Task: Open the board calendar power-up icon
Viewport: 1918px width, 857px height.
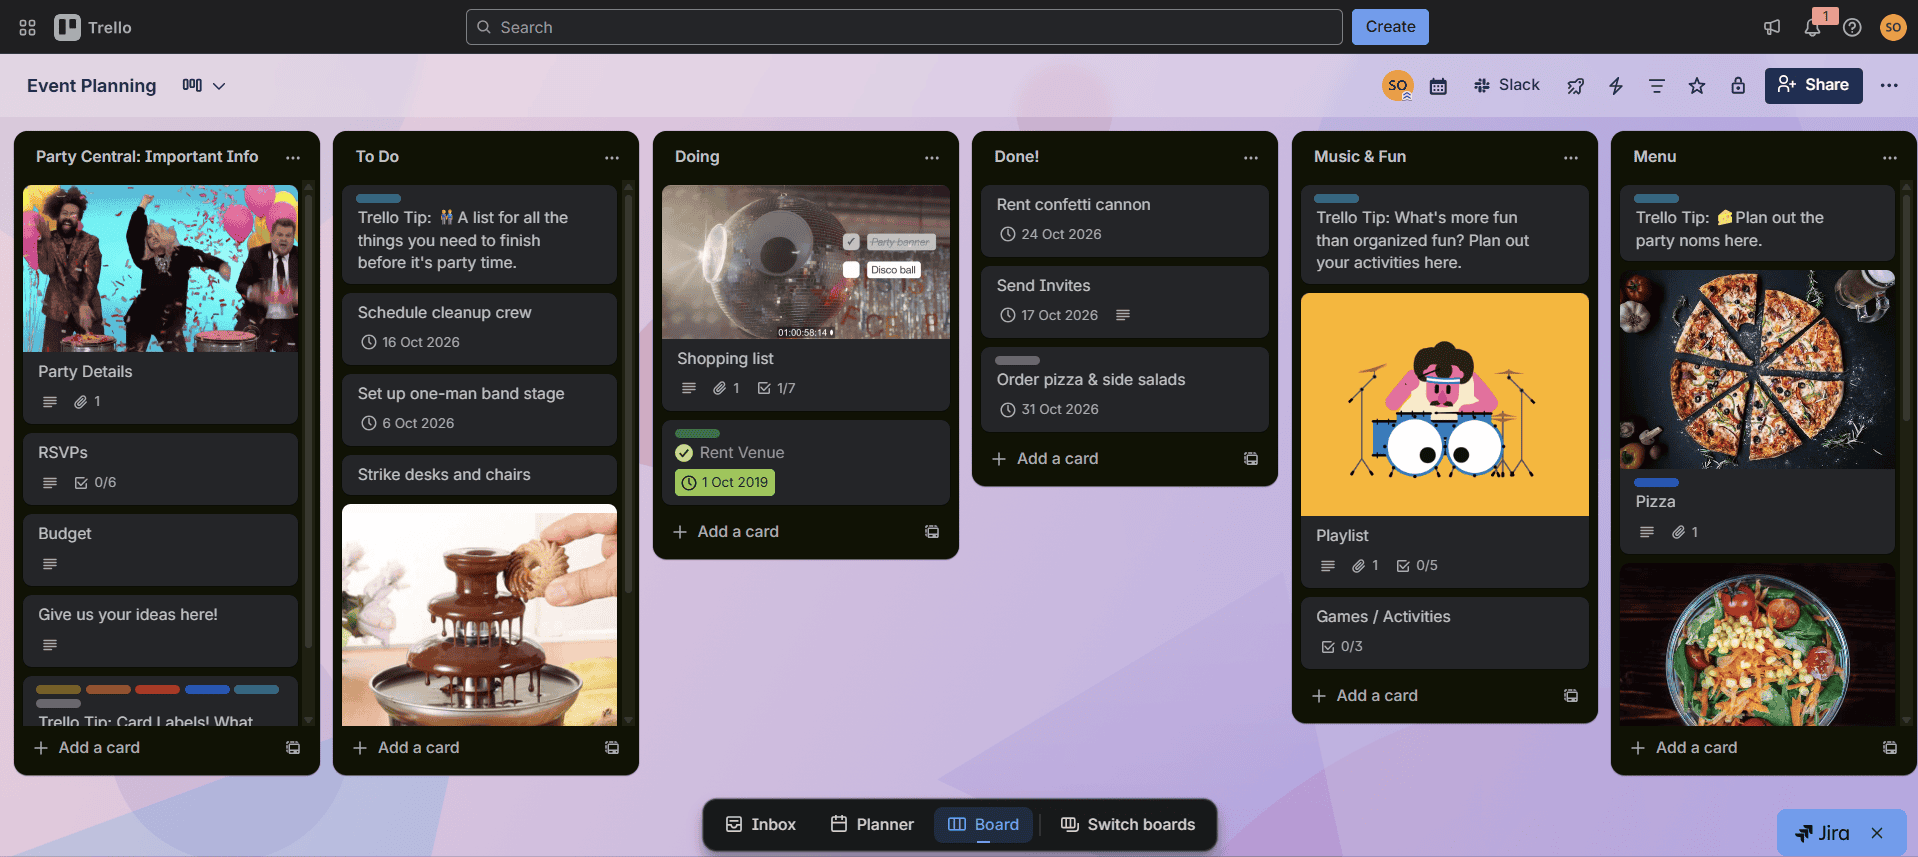Action: click(1438, 86)
